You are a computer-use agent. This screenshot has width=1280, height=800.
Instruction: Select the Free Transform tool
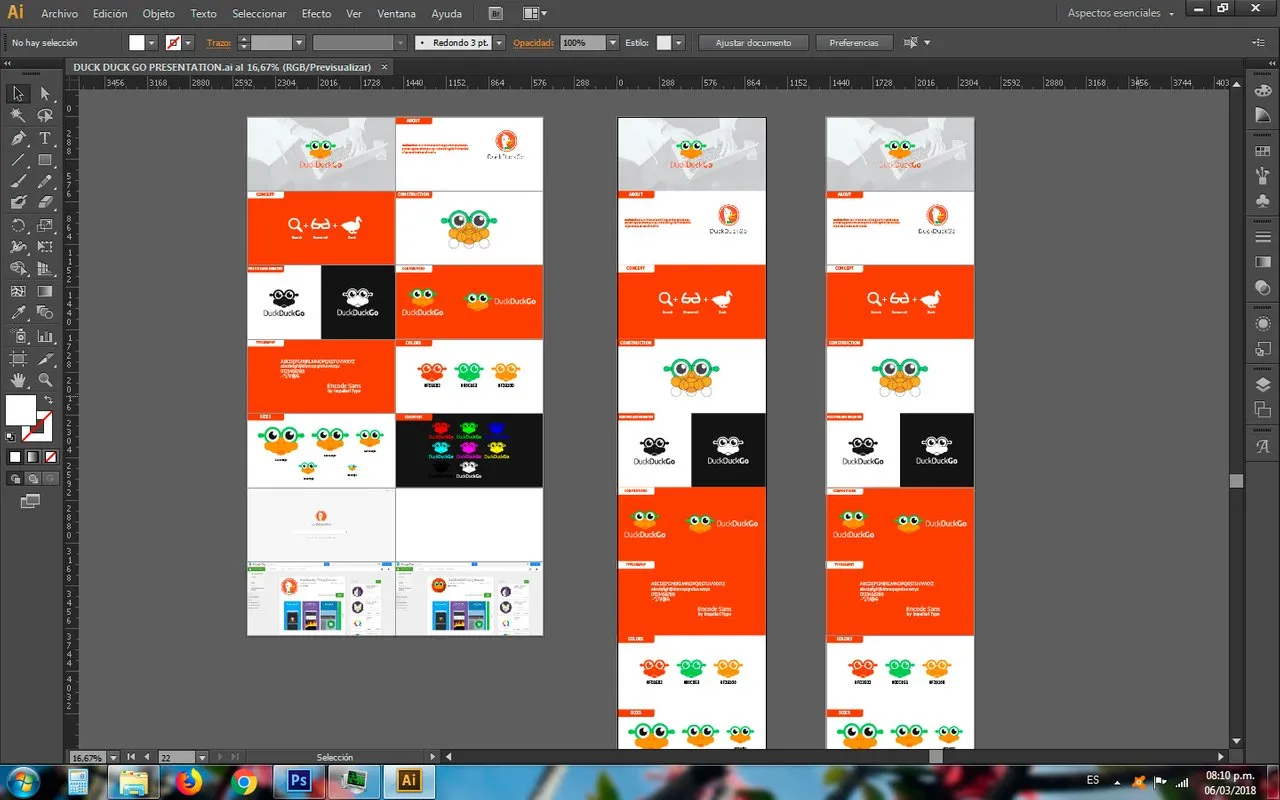[x=45, y=247]
